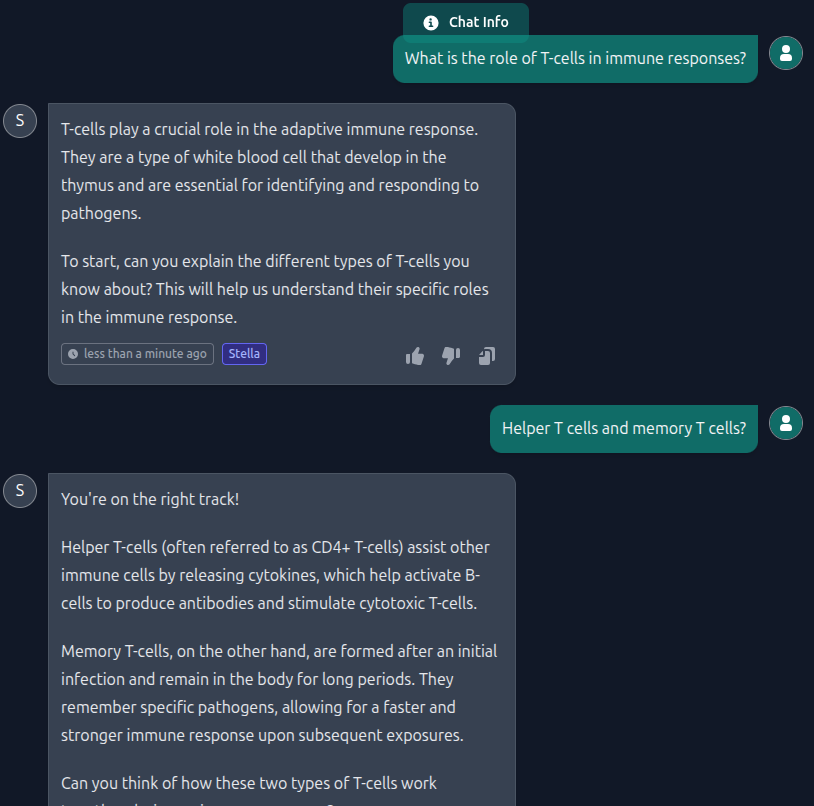This screenshot has height=806, width=814.
Task: Click the thumbs down icon on Stella's reply
Action: click(450, 356)
